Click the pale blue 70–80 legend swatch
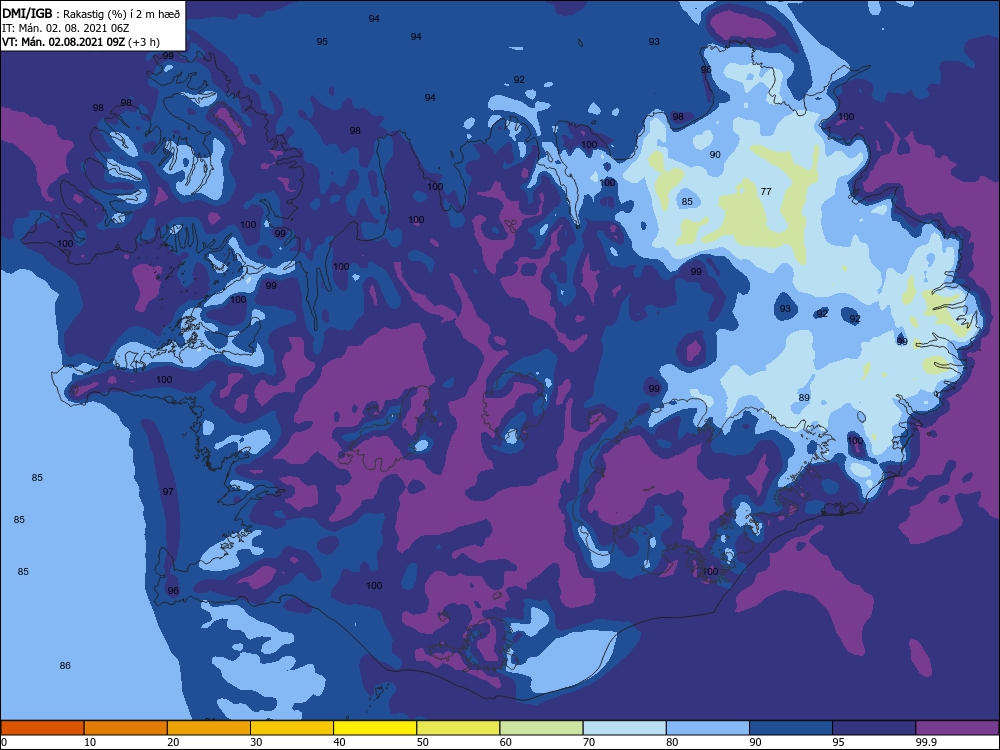The height and width of the screenshot is (750, 1000). pos(625,728)
